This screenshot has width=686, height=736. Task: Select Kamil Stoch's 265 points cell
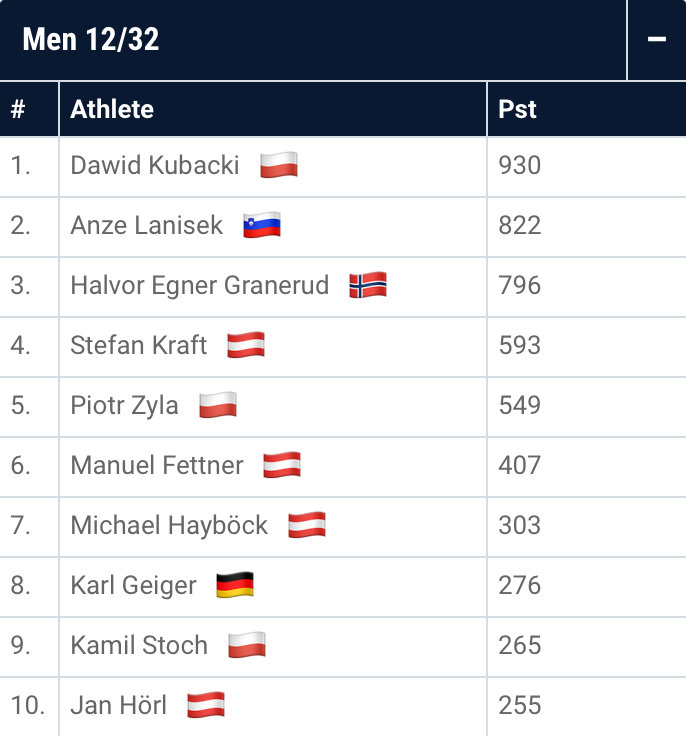[x=587, y=645]
